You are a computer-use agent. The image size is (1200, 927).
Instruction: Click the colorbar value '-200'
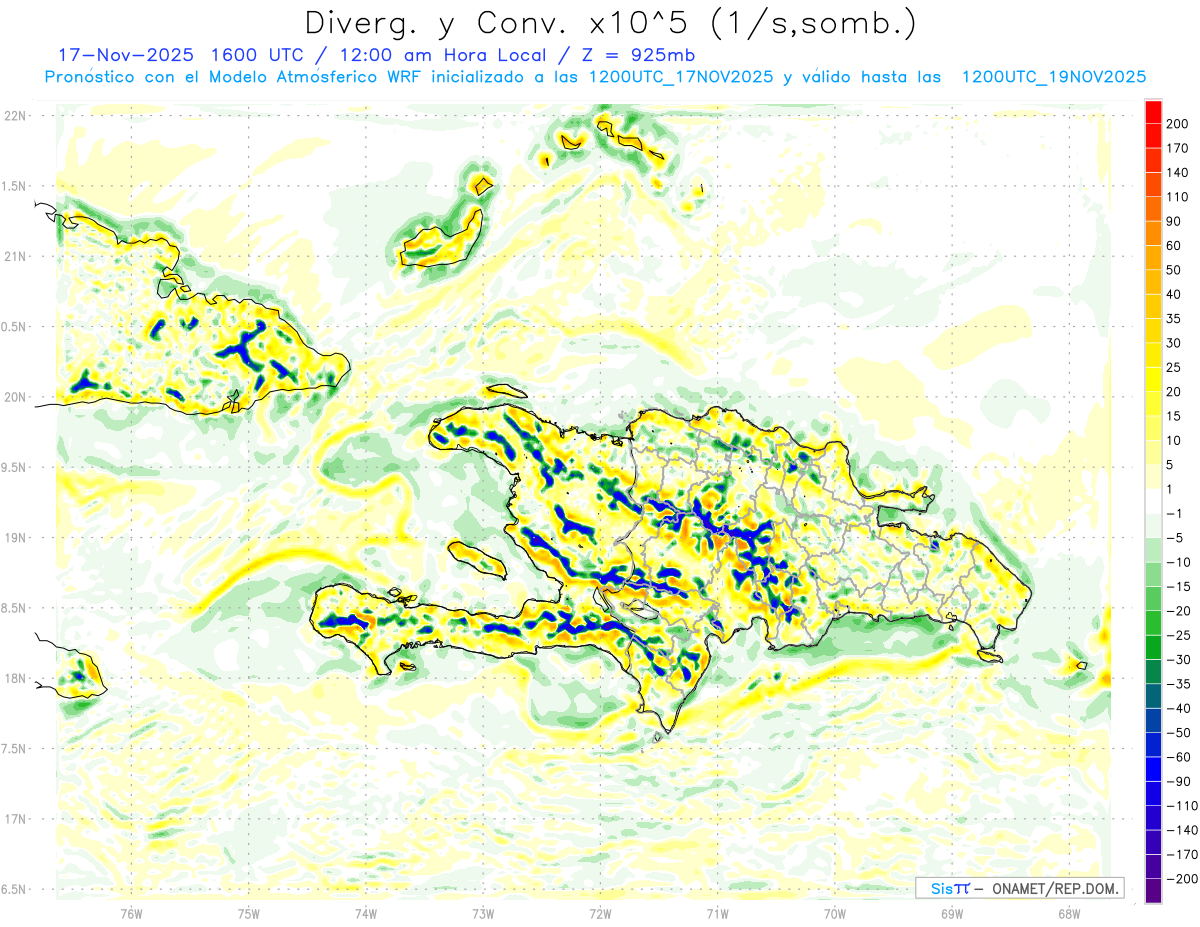tap(1182, 879)
